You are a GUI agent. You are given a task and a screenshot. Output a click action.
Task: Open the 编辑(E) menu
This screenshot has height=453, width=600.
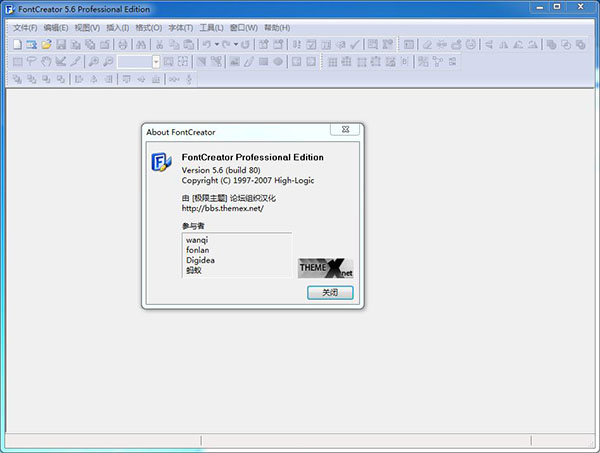tap(56, 28)
